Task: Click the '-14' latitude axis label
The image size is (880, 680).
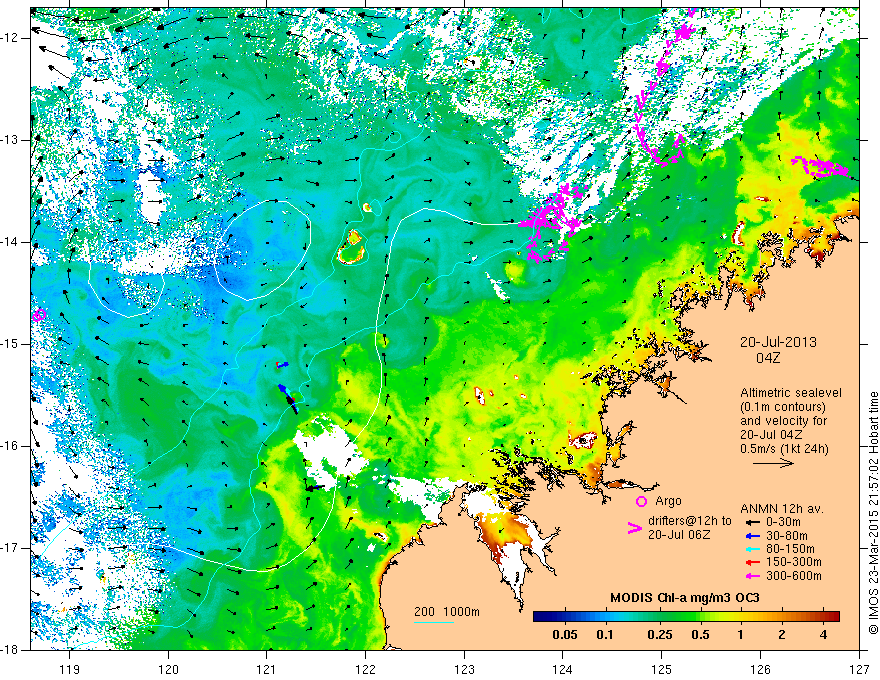Action: (x=11, y=242)
